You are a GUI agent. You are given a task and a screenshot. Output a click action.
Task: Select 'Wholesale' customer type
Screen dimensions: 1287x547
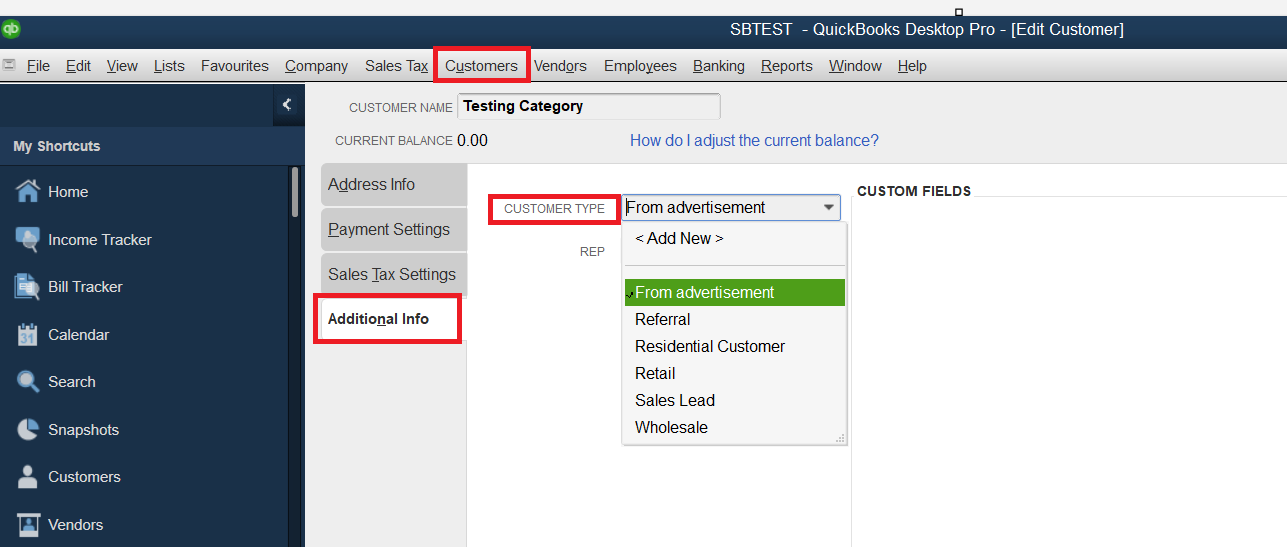pos(734,428)
